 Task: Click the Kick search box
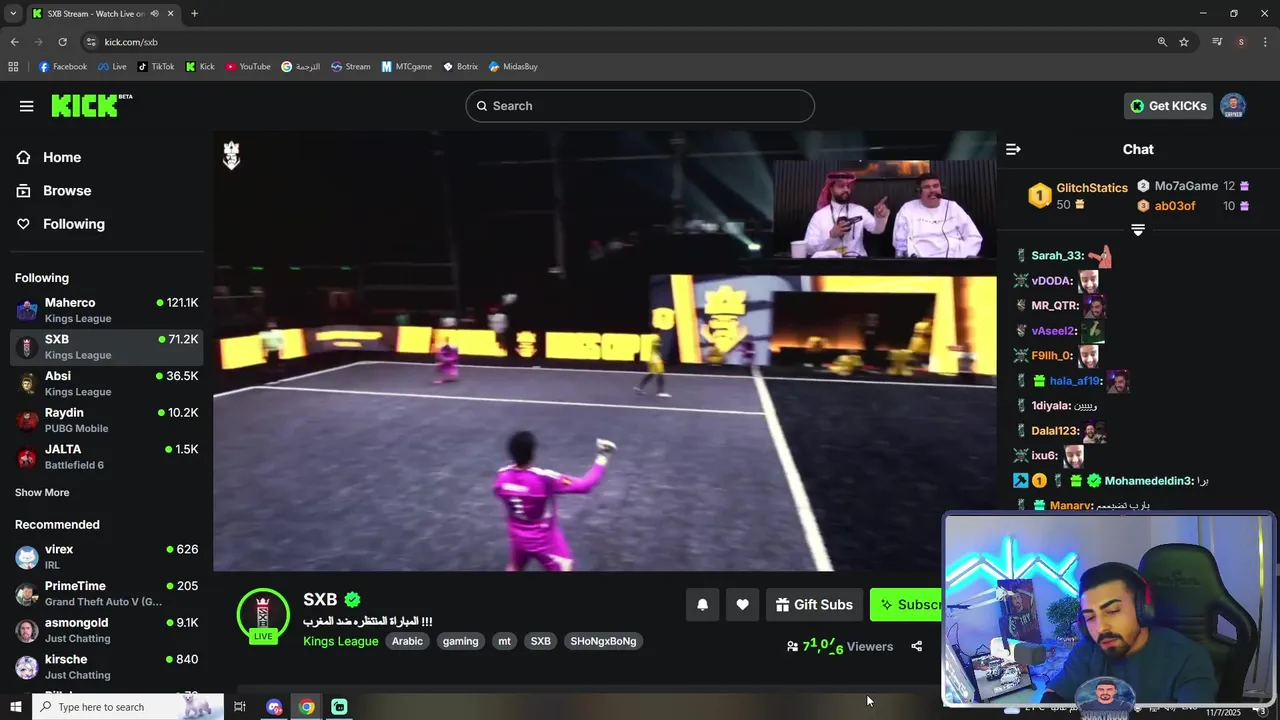(x=640, y=106)
